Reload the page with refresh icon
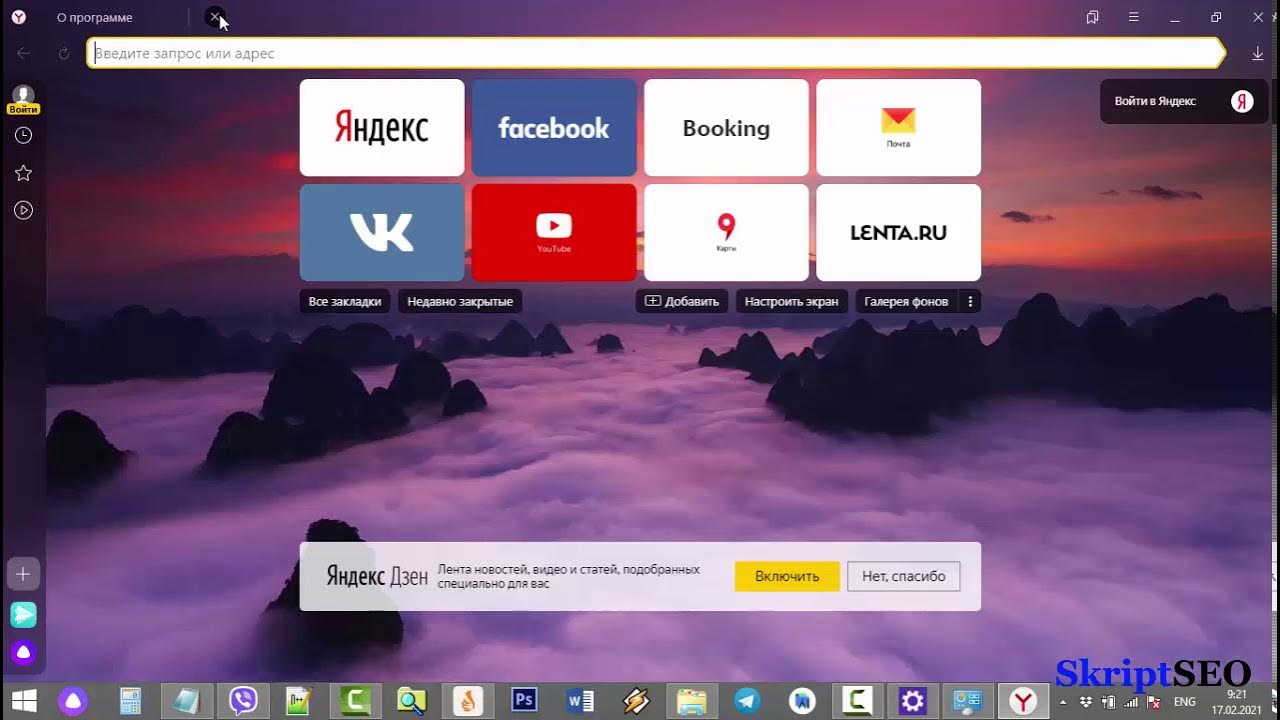 point(64,53)
